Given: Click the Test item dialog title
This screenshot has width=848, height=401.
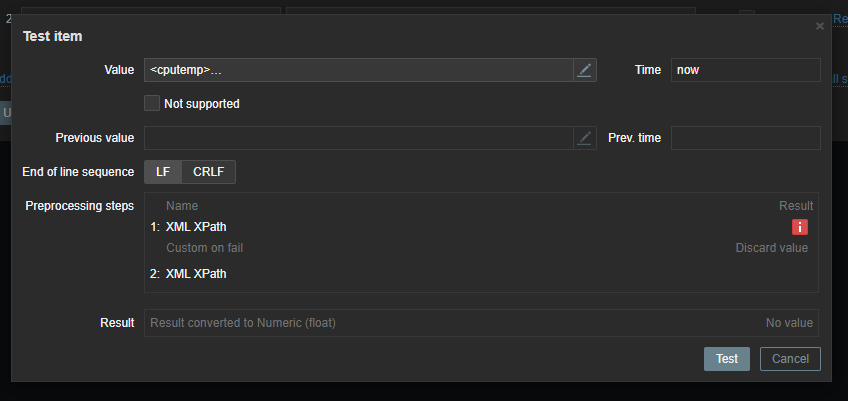Looking at the screenshot, I should (x=53, y=36).
